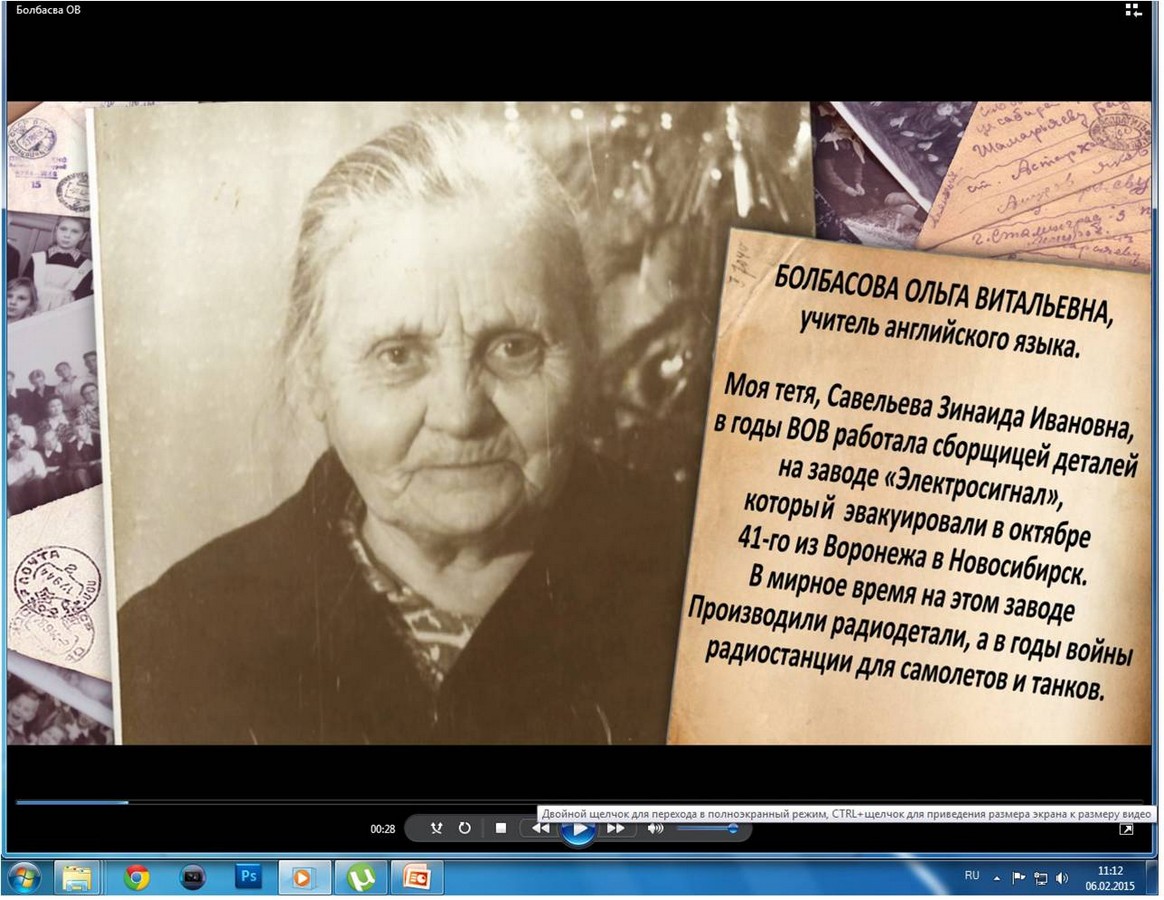Toggle repeat playback mode
Image resolution: width=1164 pixels, height=900 pixels.
[465, 828]
